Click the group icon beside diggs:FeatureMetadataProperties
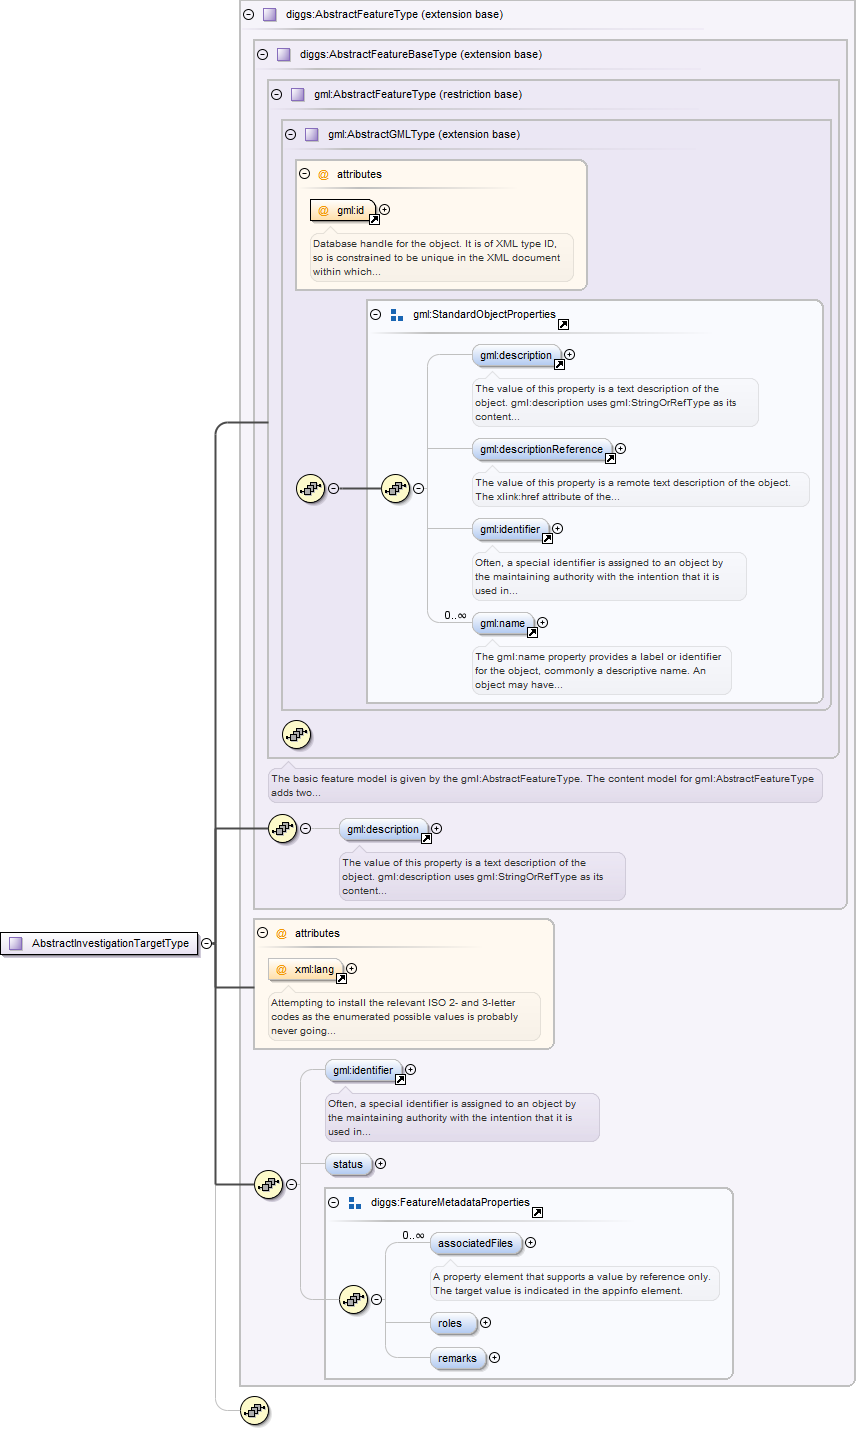 354,1203
